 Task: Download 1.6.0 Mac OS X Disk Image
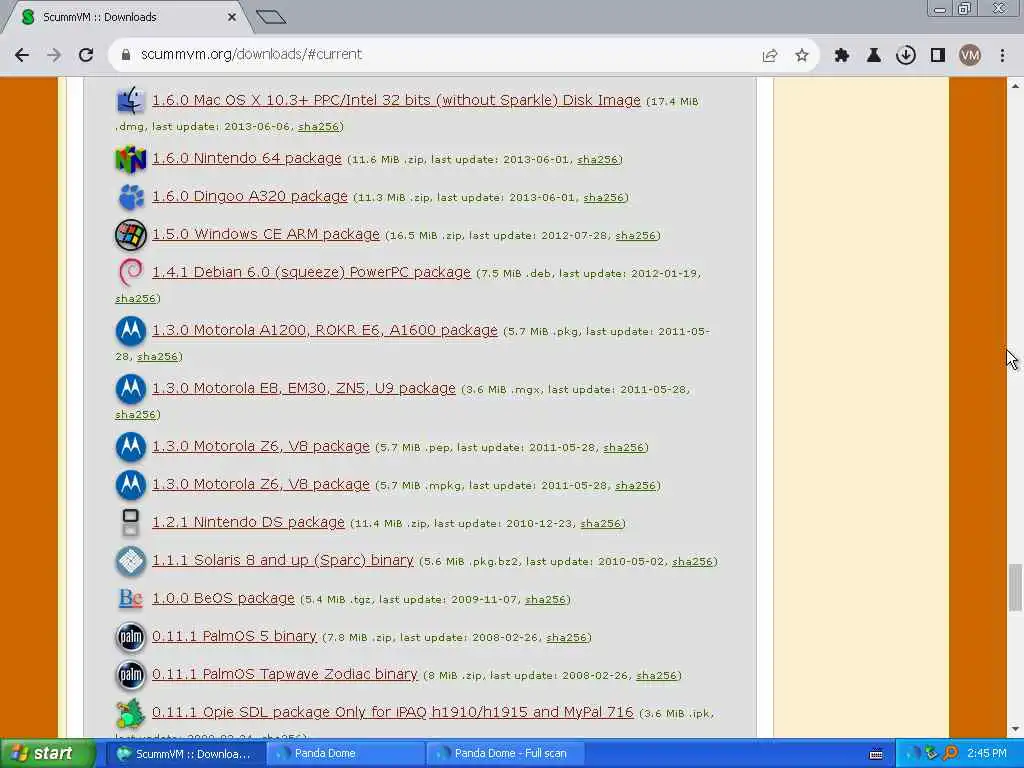tap(396, 101)
